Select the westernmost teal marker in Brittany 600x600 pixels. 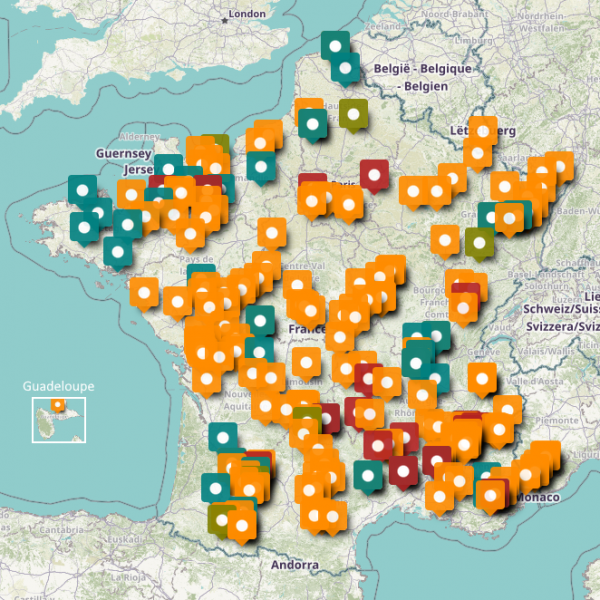(82, 188)
